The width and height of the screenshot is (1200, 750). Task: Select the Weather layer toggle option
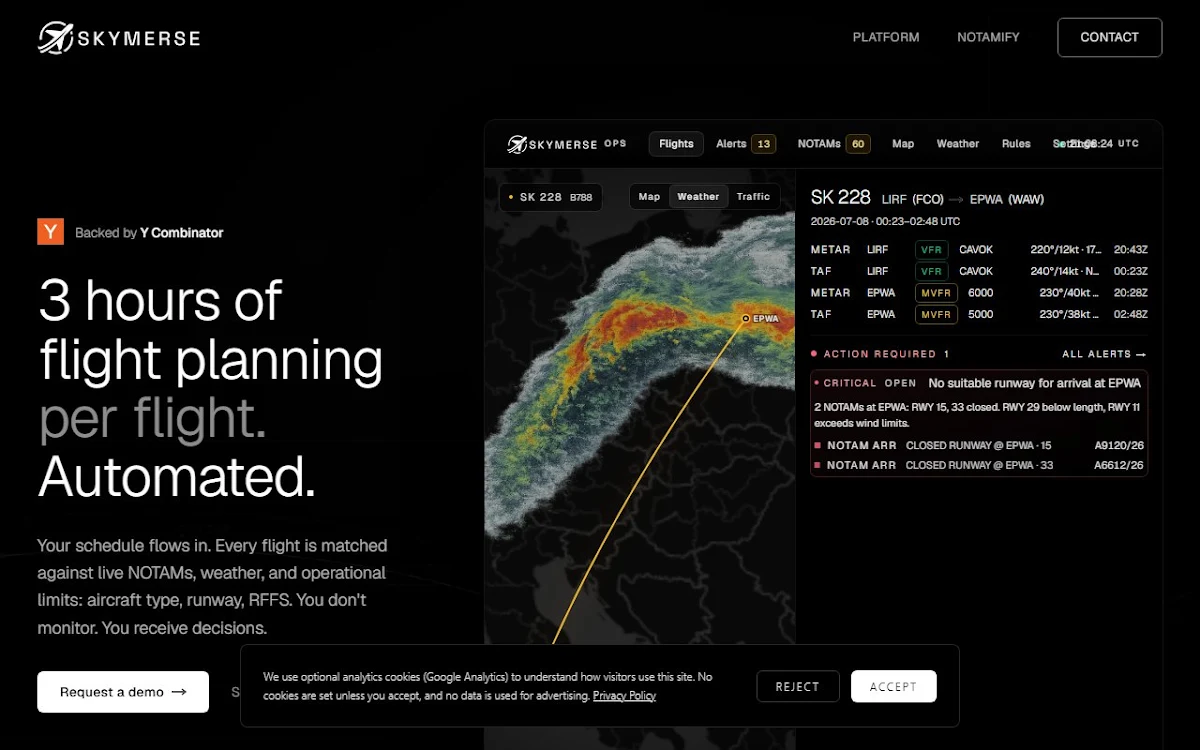pos(698,197)
